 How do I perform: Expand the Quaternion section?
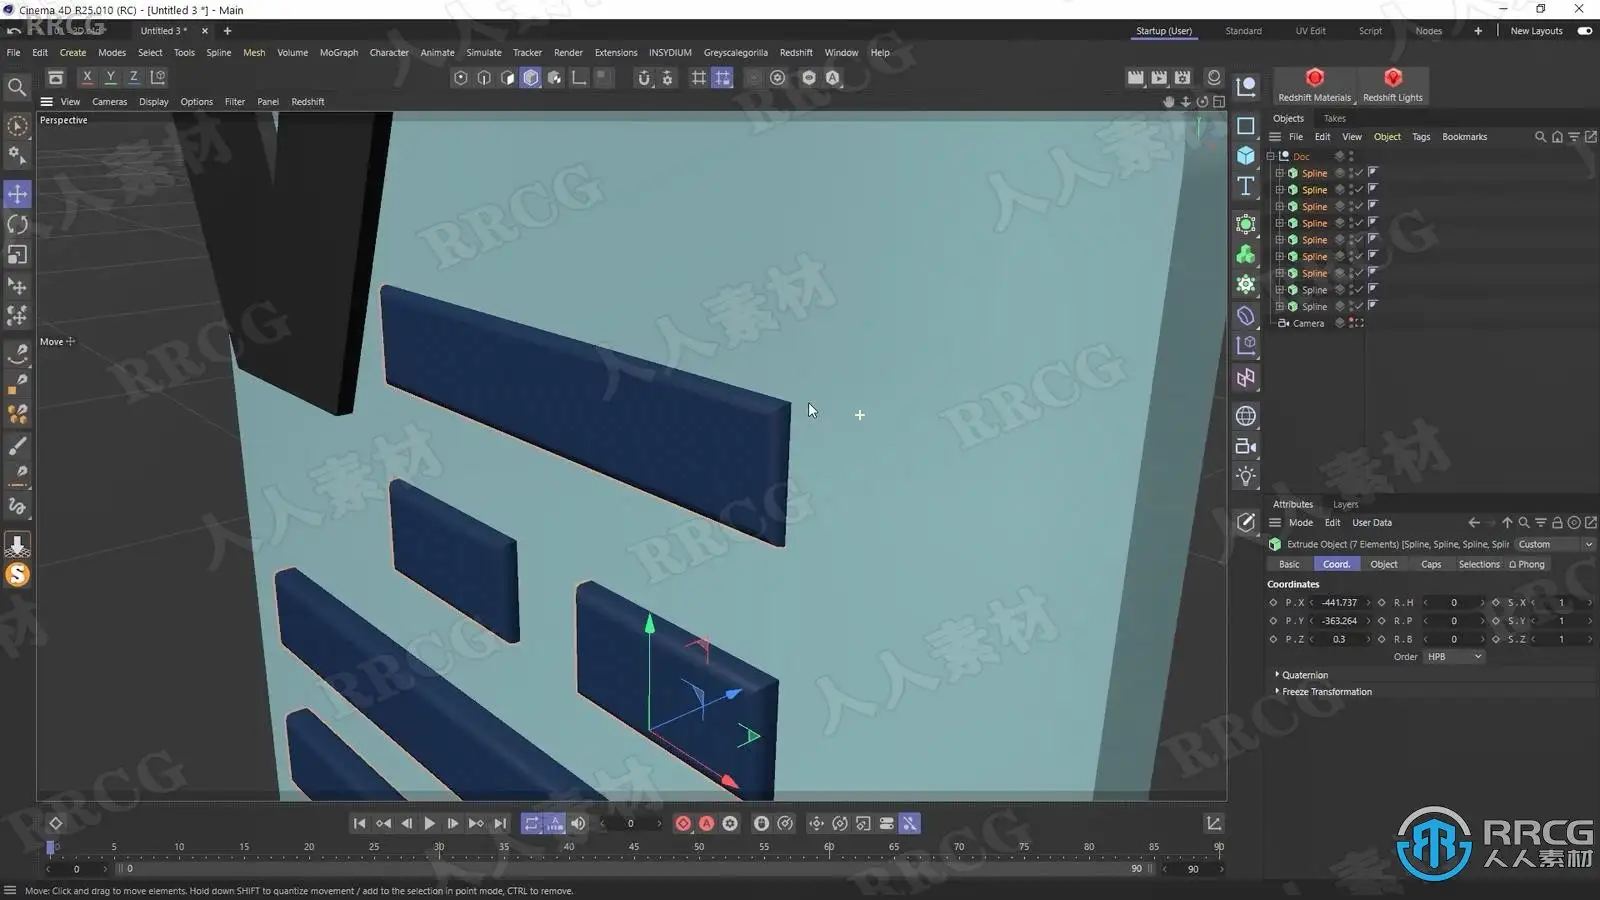1304,675
